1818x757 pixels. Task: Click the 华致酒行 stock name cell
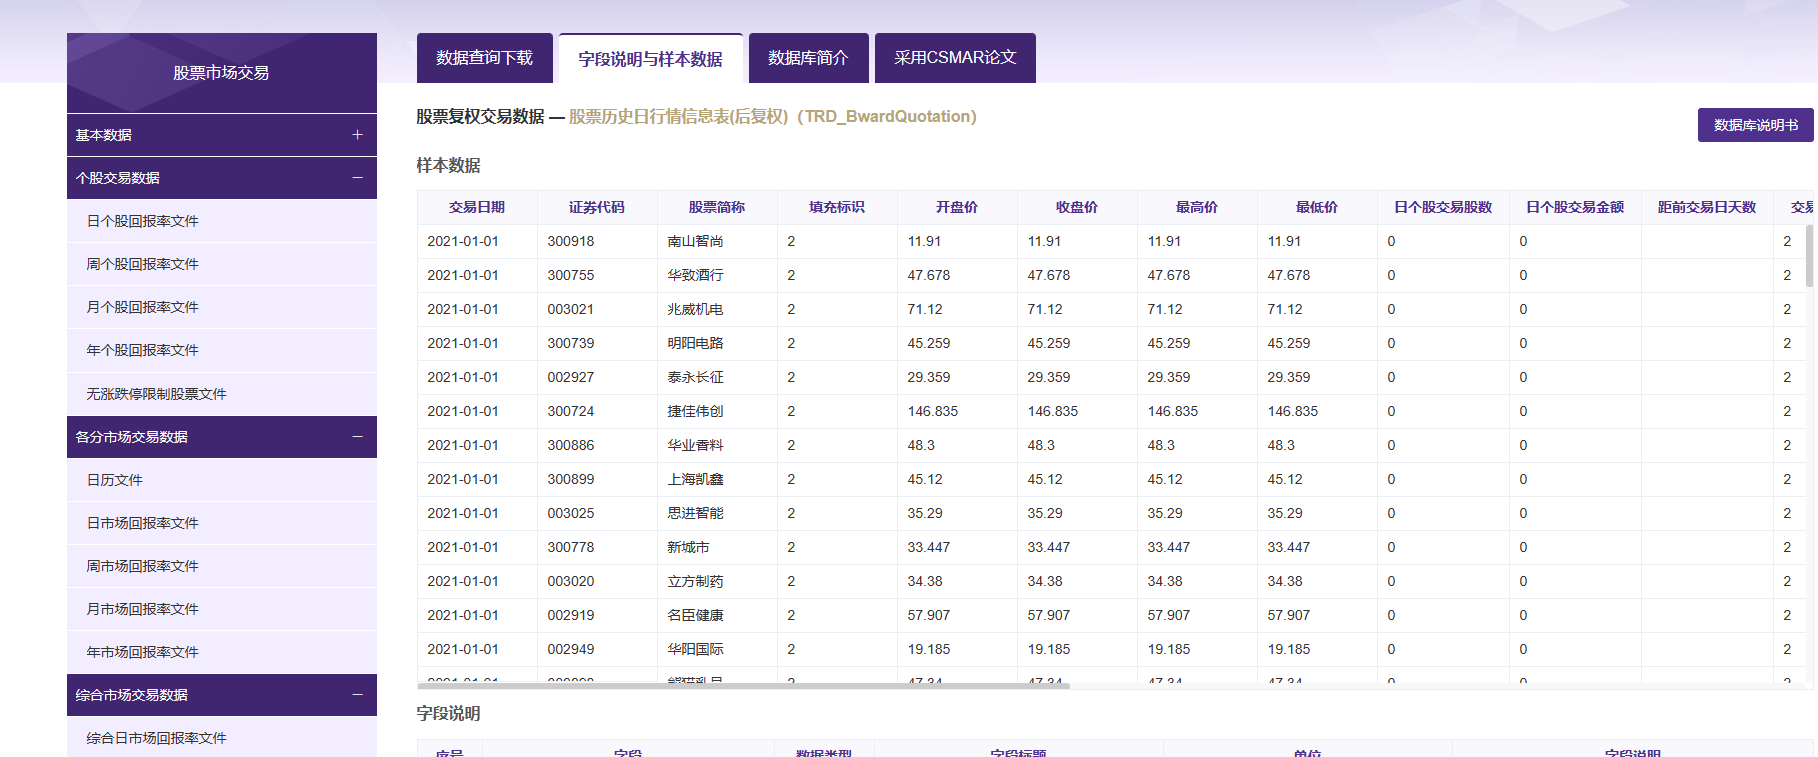coord(717,275)
